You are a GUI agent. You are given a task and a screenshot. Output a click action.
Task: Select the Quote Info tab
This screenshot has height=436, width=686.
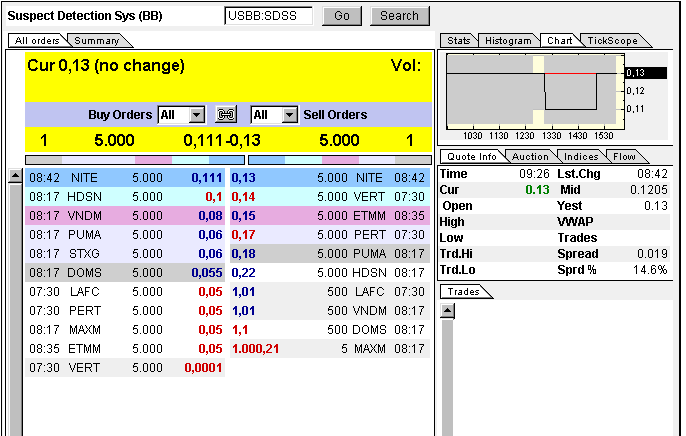[472, 157]
